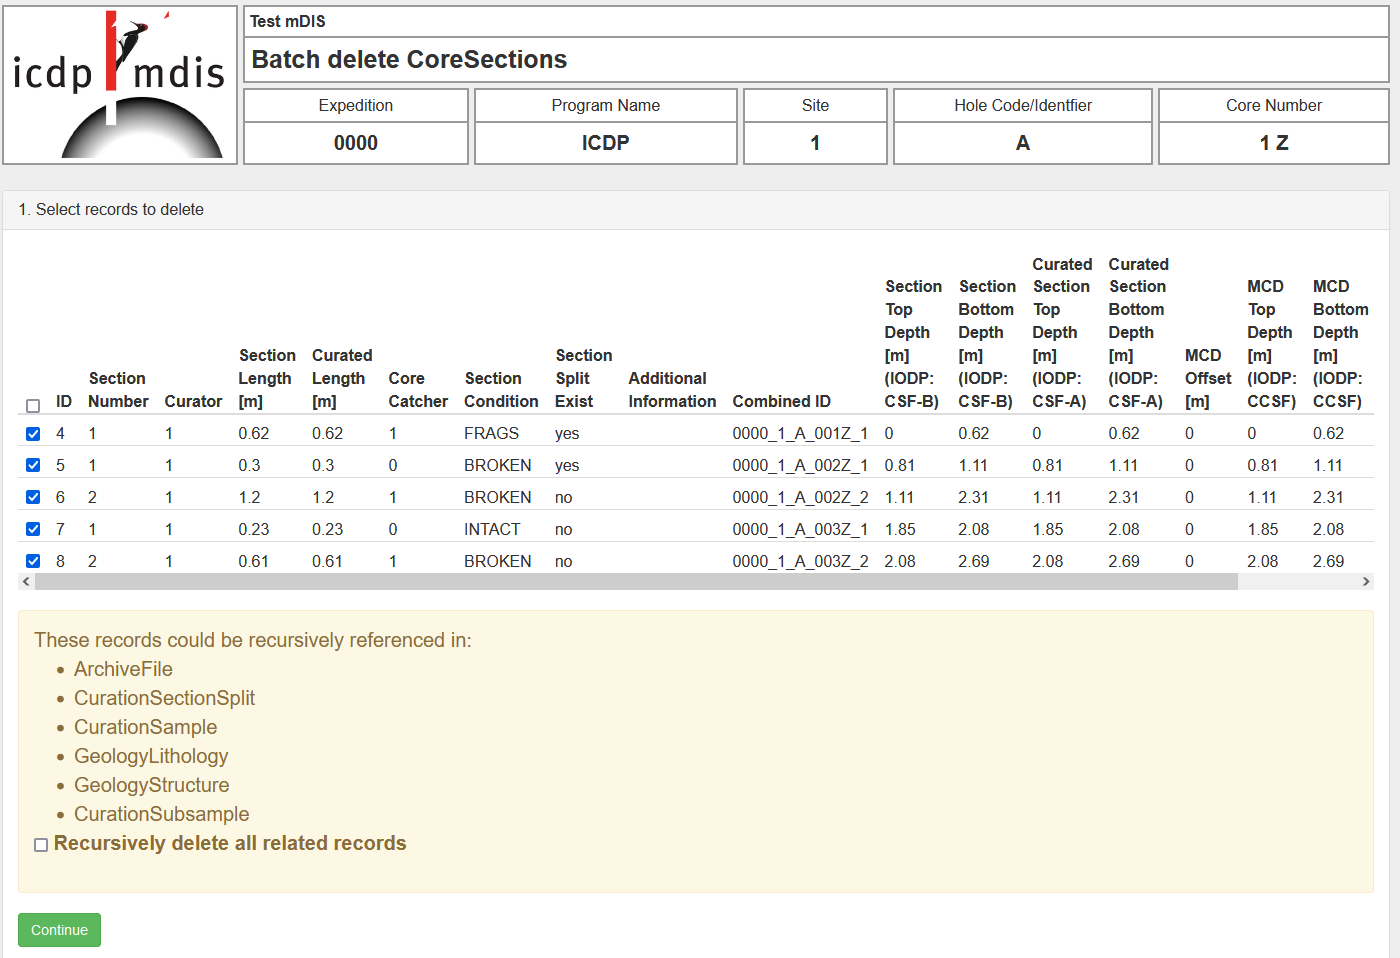Uncheck the checkbox for record ID 5

click(33, 466)
